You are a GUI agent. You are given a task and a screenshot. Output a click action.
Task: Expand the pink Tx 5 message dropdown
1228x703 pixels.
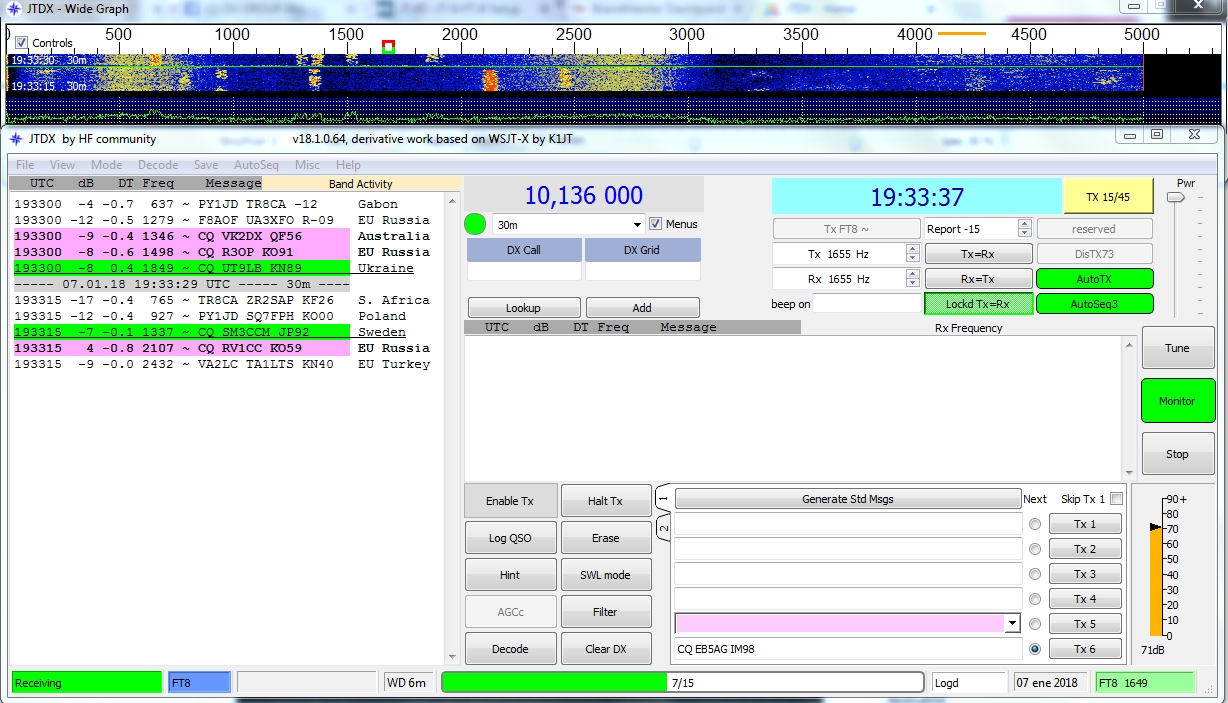[1012, 624]
